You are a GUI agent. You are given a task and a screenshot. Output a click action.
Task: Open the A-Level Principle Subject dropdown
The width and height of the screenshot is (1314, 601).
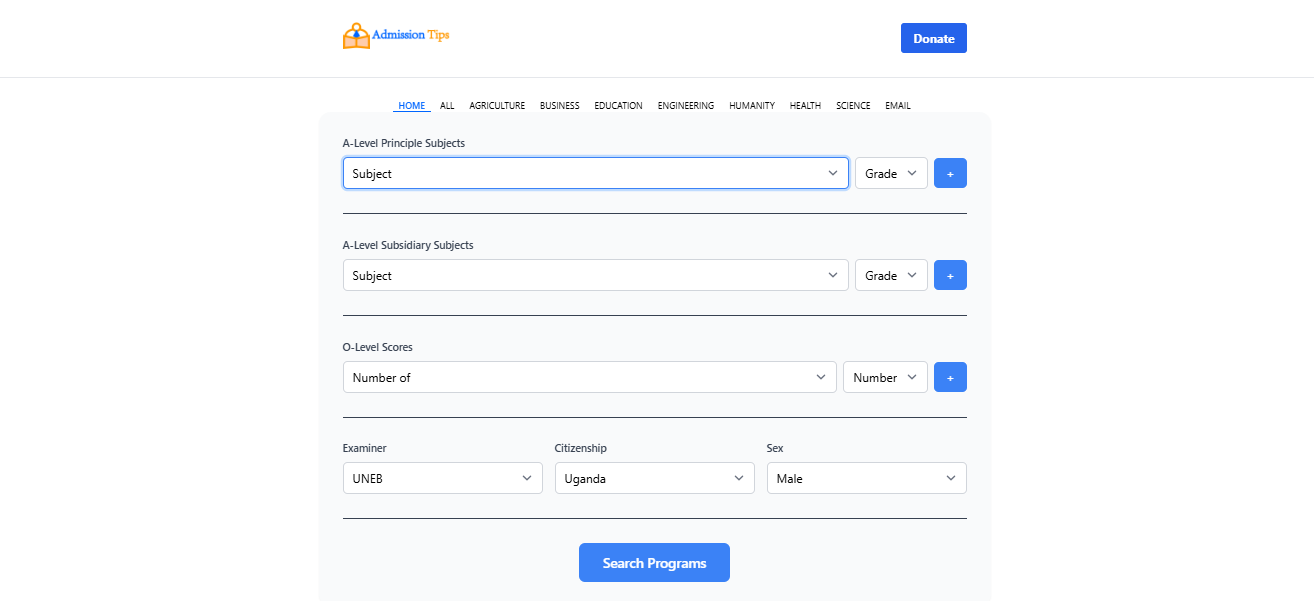596,173
